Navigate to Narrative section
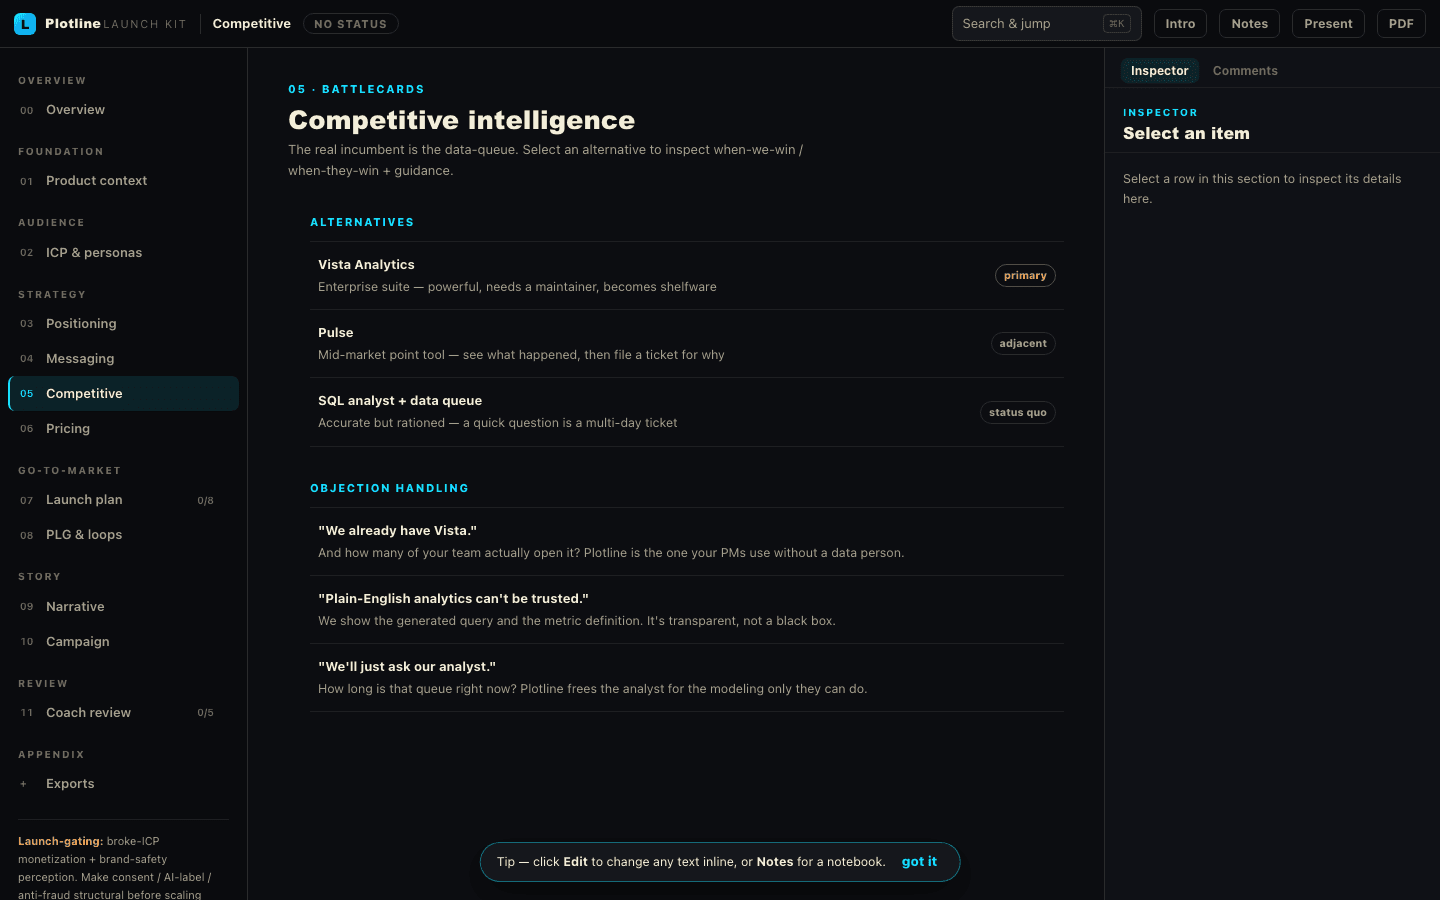Screen dimensions: 1440x900 point(123,607)
